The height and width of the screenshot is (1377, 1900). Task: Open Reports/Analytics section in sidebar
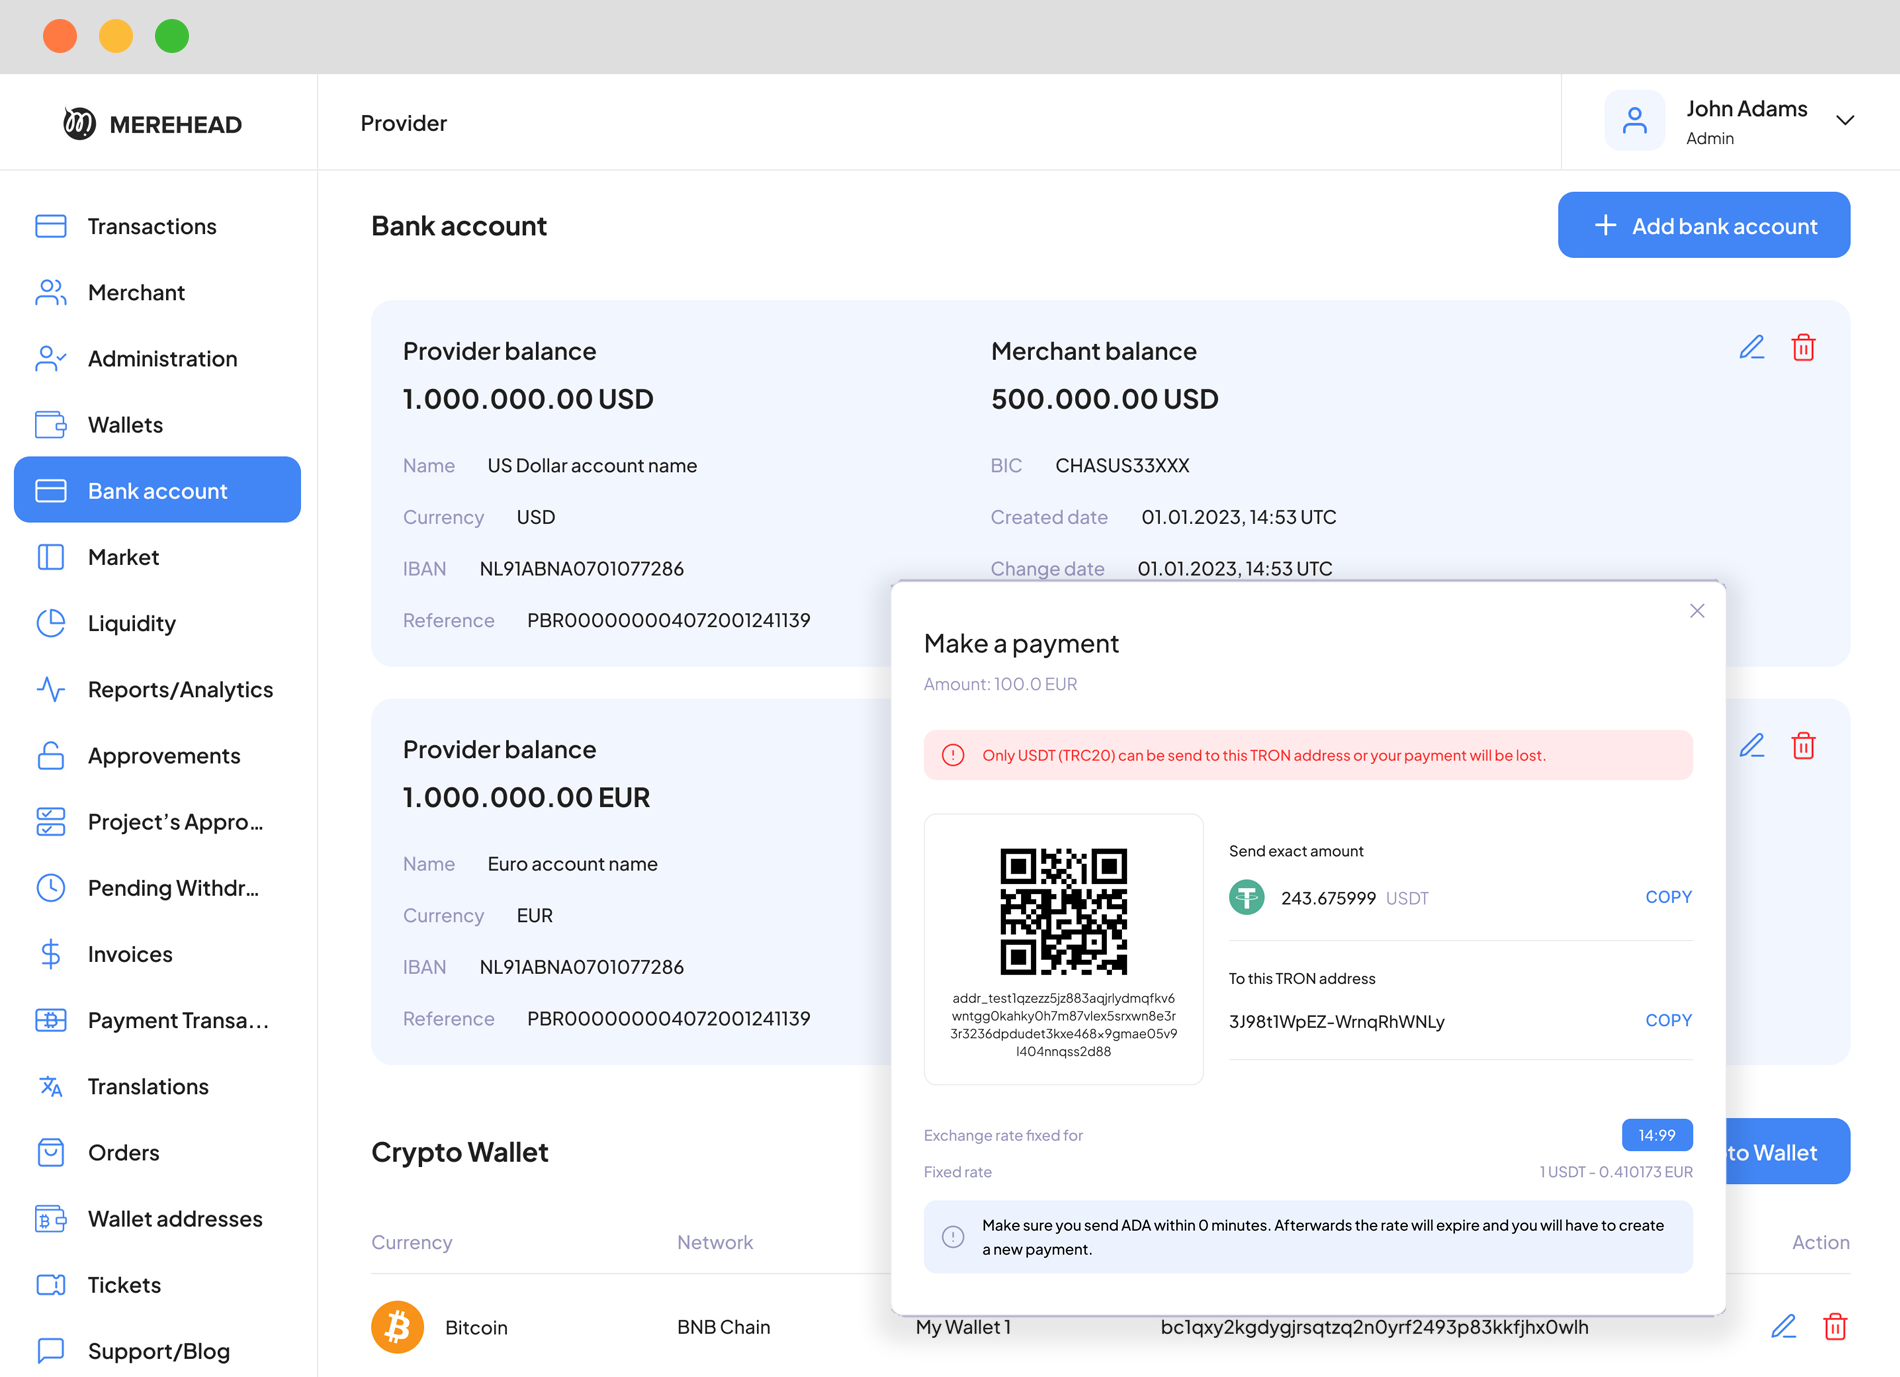coord(180,689)
